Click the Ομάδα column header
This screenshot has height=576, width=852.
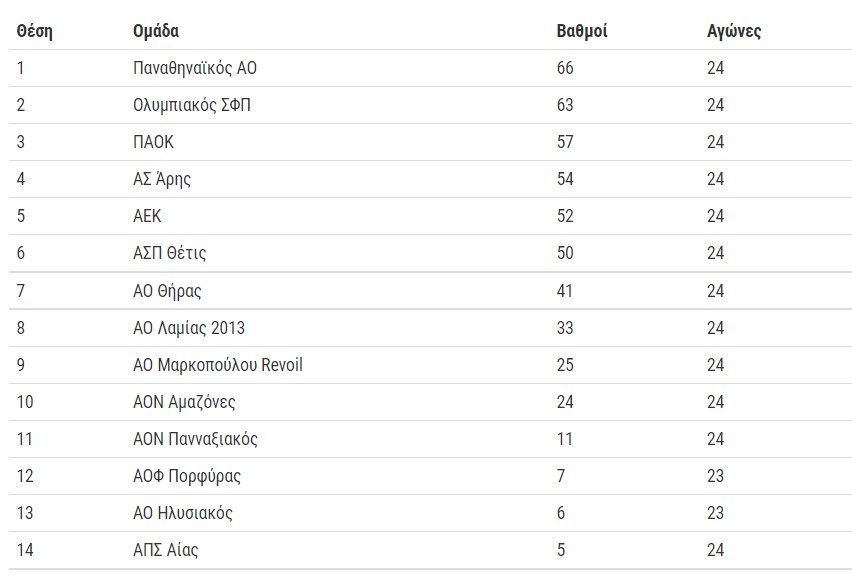pos(156,31)
